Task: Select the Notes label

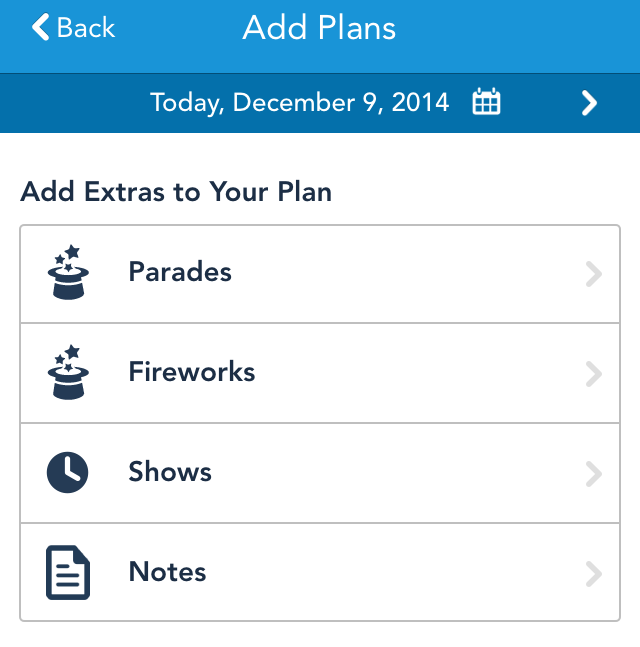Action: pyautogui.click(x=167, y=572)
